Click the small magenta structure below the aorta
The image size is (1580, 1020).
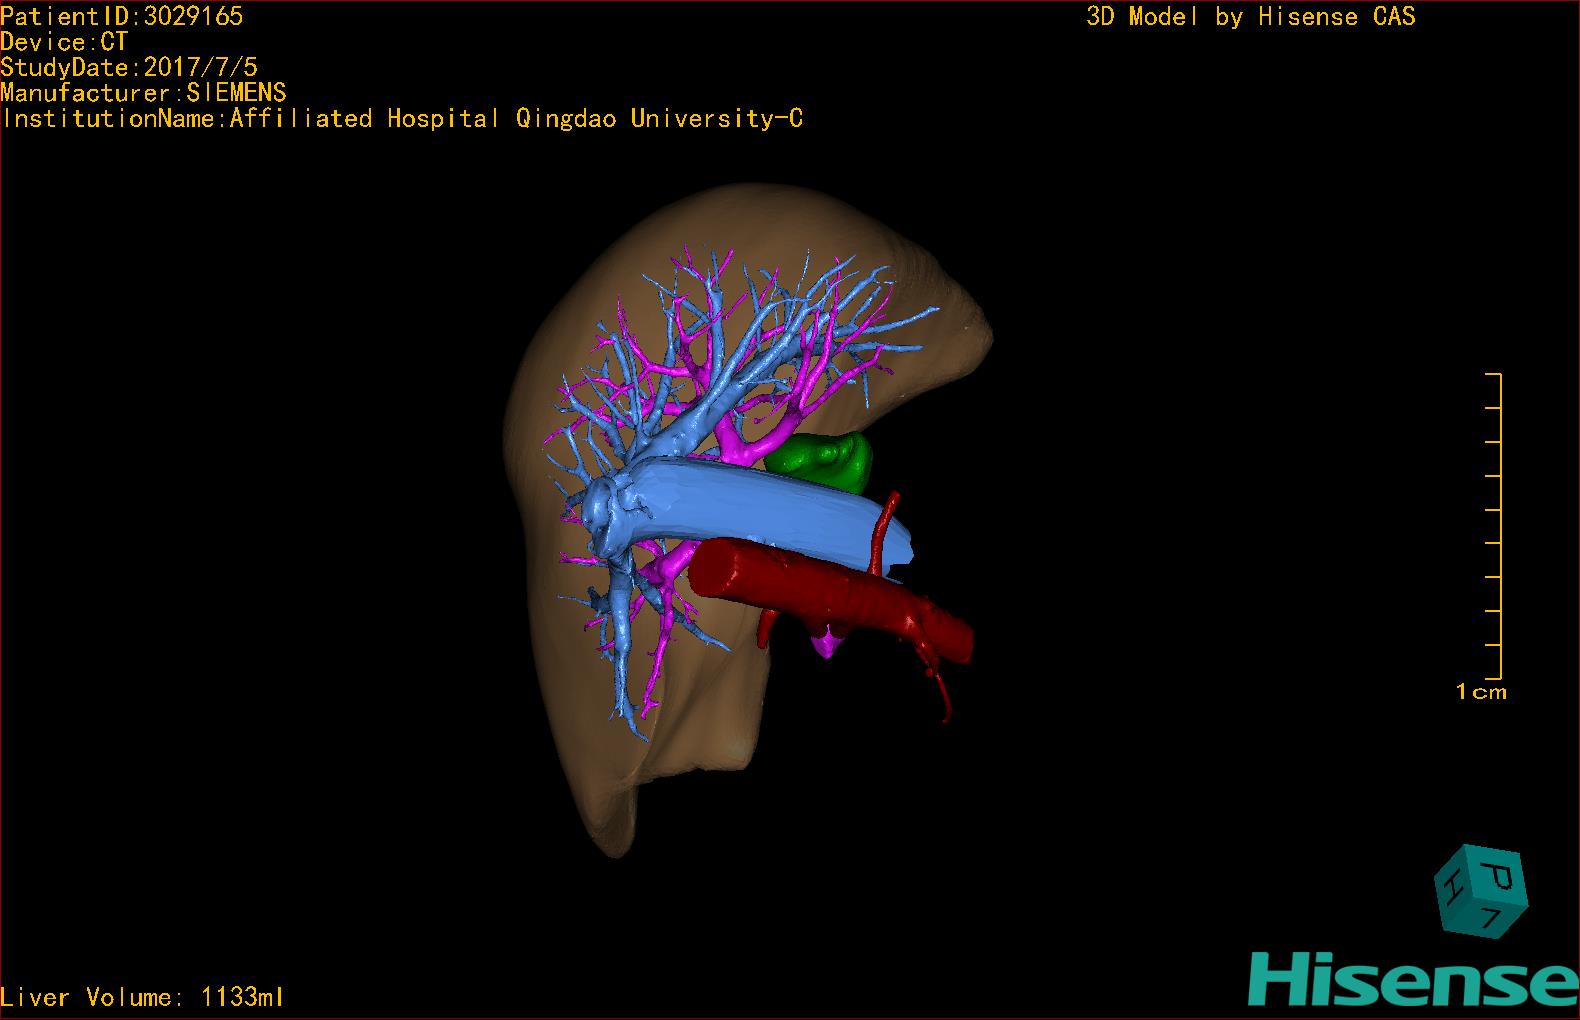(x=827, y=643)
